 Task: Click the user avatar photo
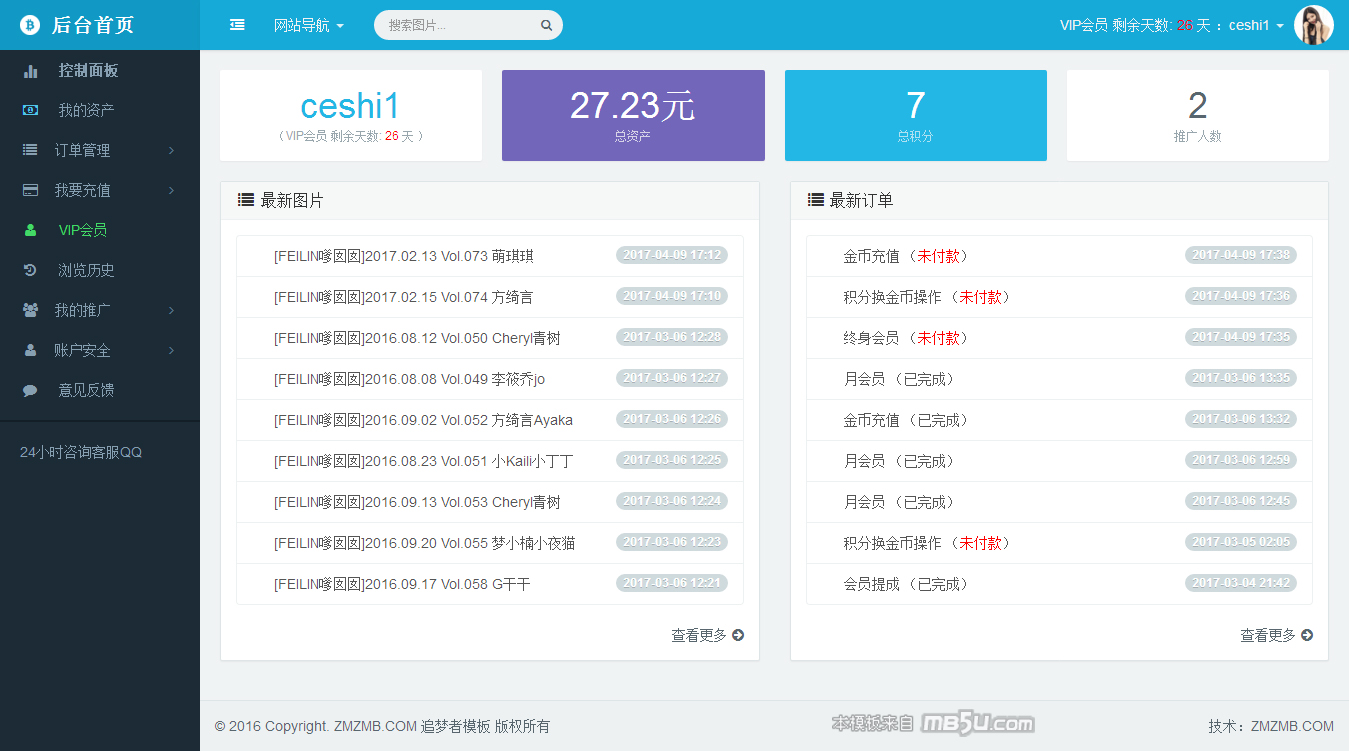pyautogui.click(x=1313, y=25)
